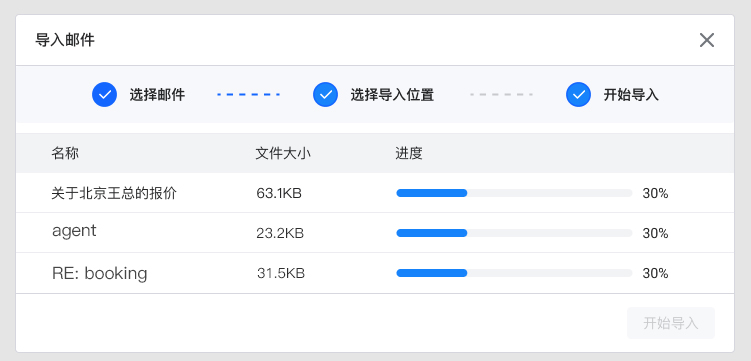Select the RE: booking mail row
Viewport: 751px width, 361px height.
pyautogui.click(x=375, y=273)
